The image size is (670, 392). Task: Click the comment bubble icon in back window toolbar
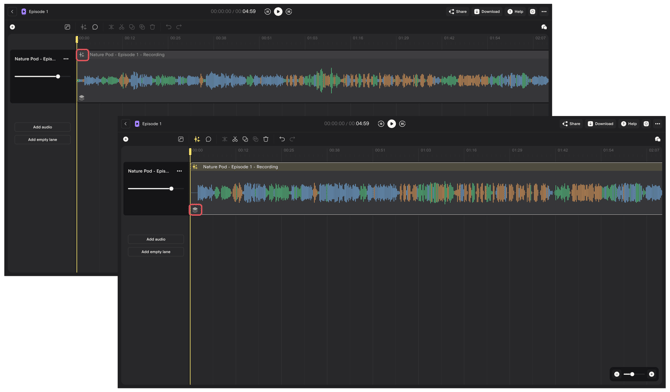coord(95,27)
